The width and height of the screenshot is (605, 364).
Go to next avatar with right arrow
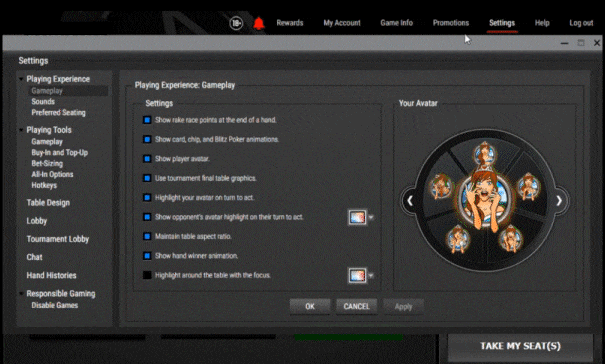pos(559,200)
